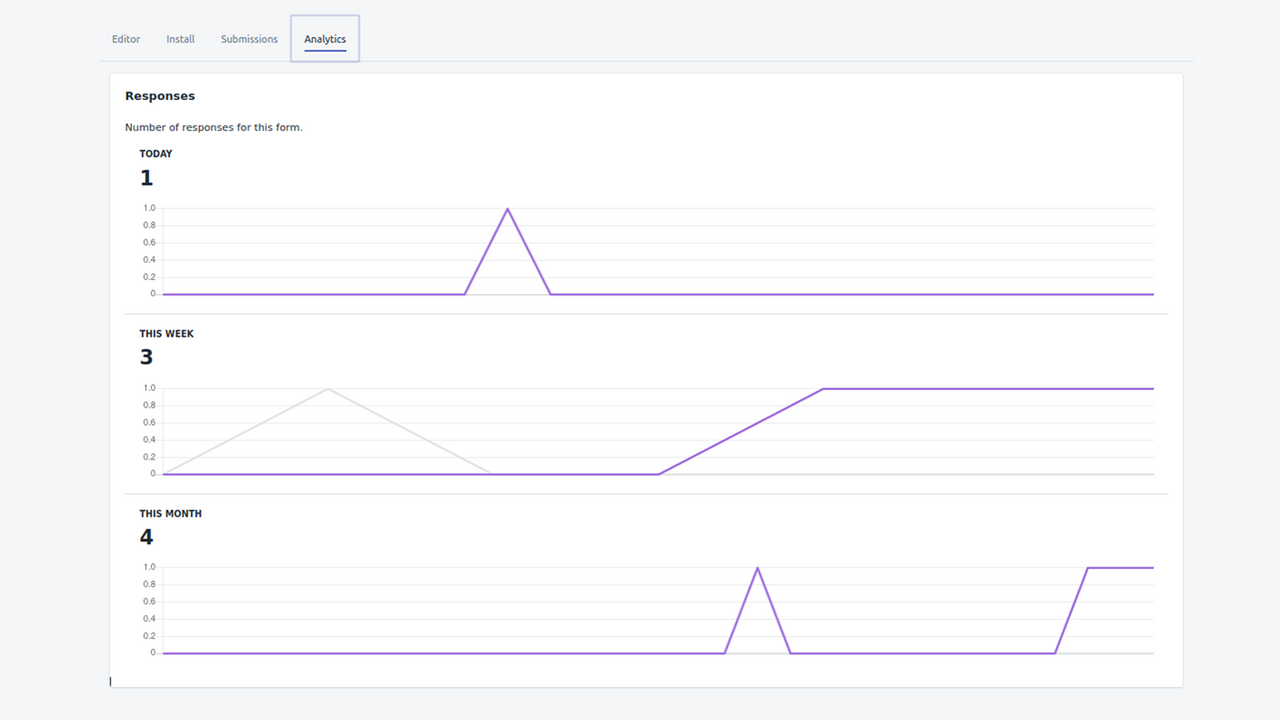Open the Submissions tab
The height and width of the screenshot is (720, 1280).
[249, 39]
